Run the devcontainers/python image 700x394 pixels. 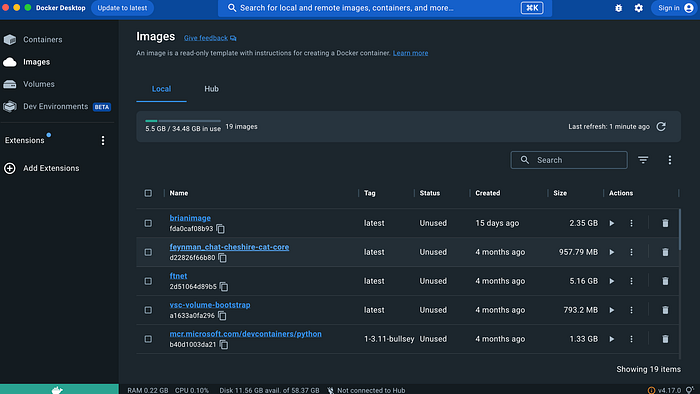pos(612,339)
